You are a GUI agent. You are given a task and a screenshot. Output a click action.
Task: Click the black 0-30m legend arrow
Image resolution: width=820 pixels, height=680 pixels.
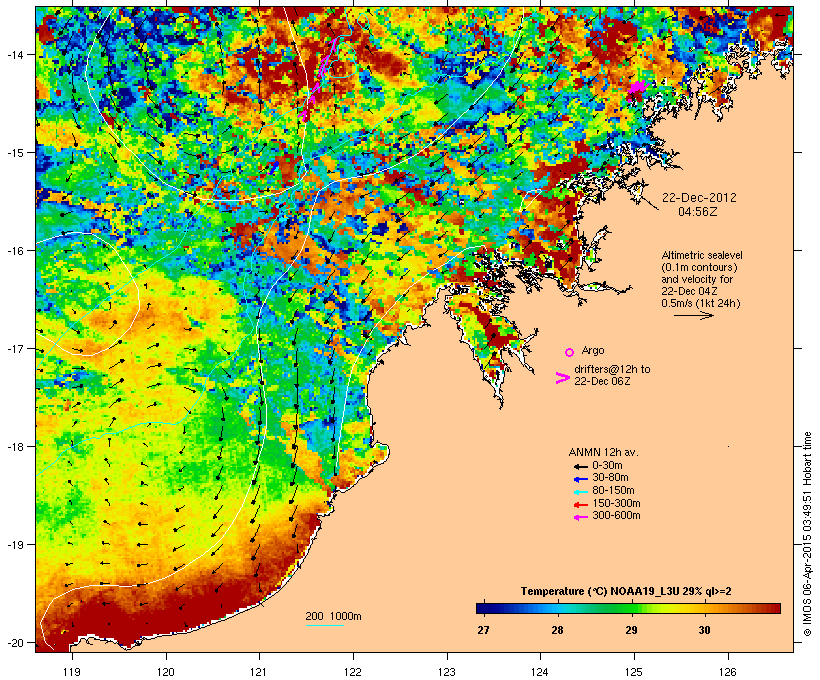click(580, 467)
